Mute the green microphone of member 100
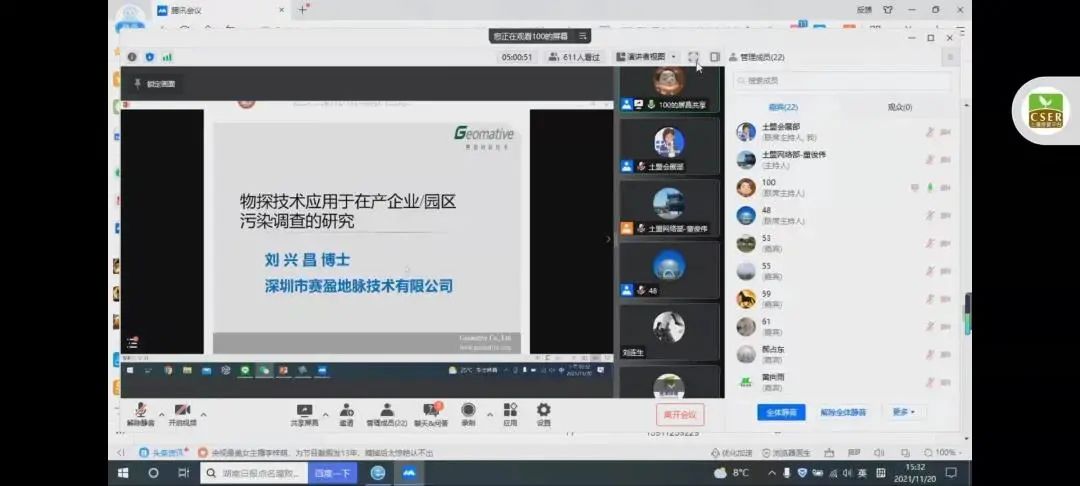Viewport: 1080px width, 486px height. [x=930, y=187]
